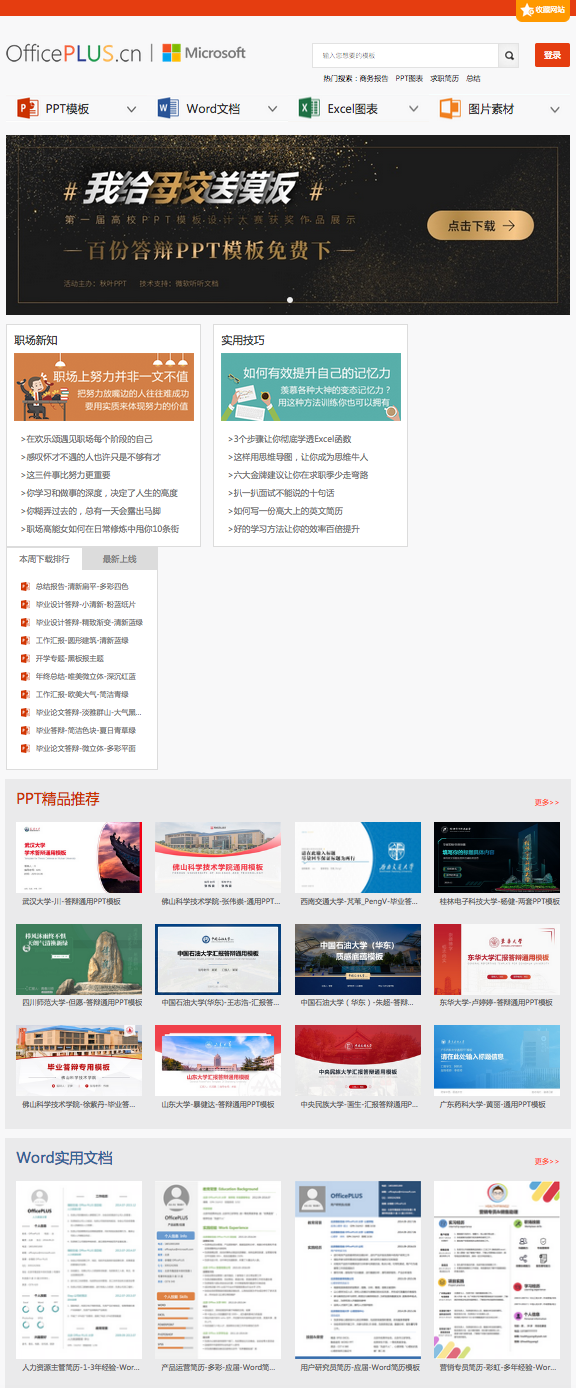The width and height of the screenshot is (576, 1388).
Task: Open article 如何写一份高大上的英文简历
Action: pos(285,511)
